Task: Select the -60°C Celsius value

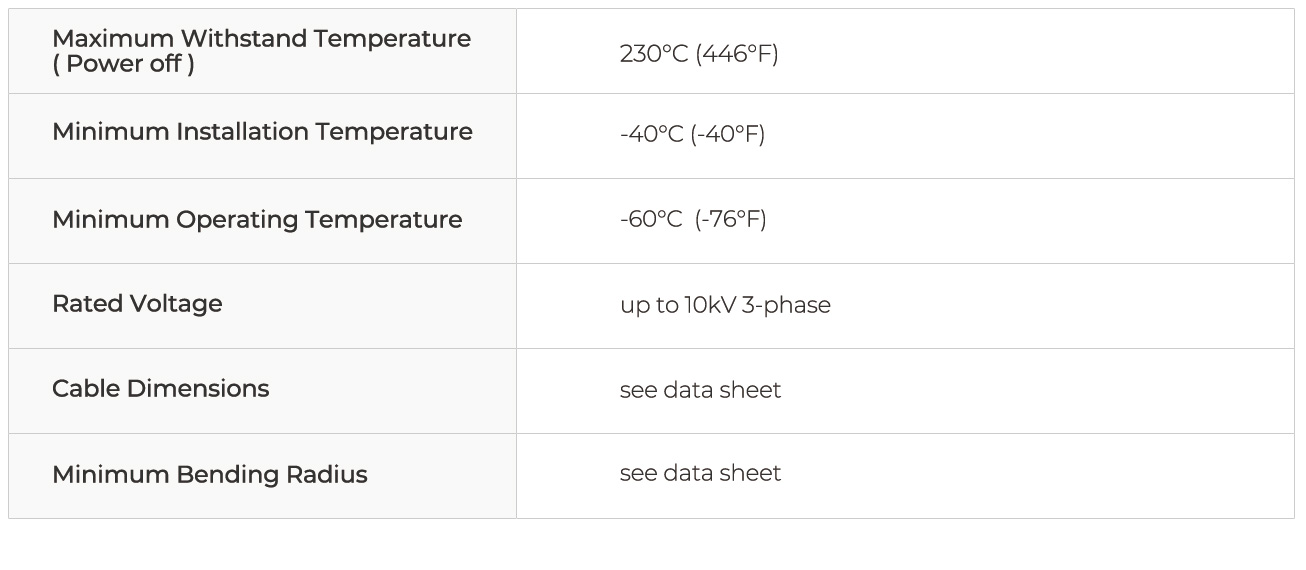Action: pyautogui.click(x=651, y=219)
